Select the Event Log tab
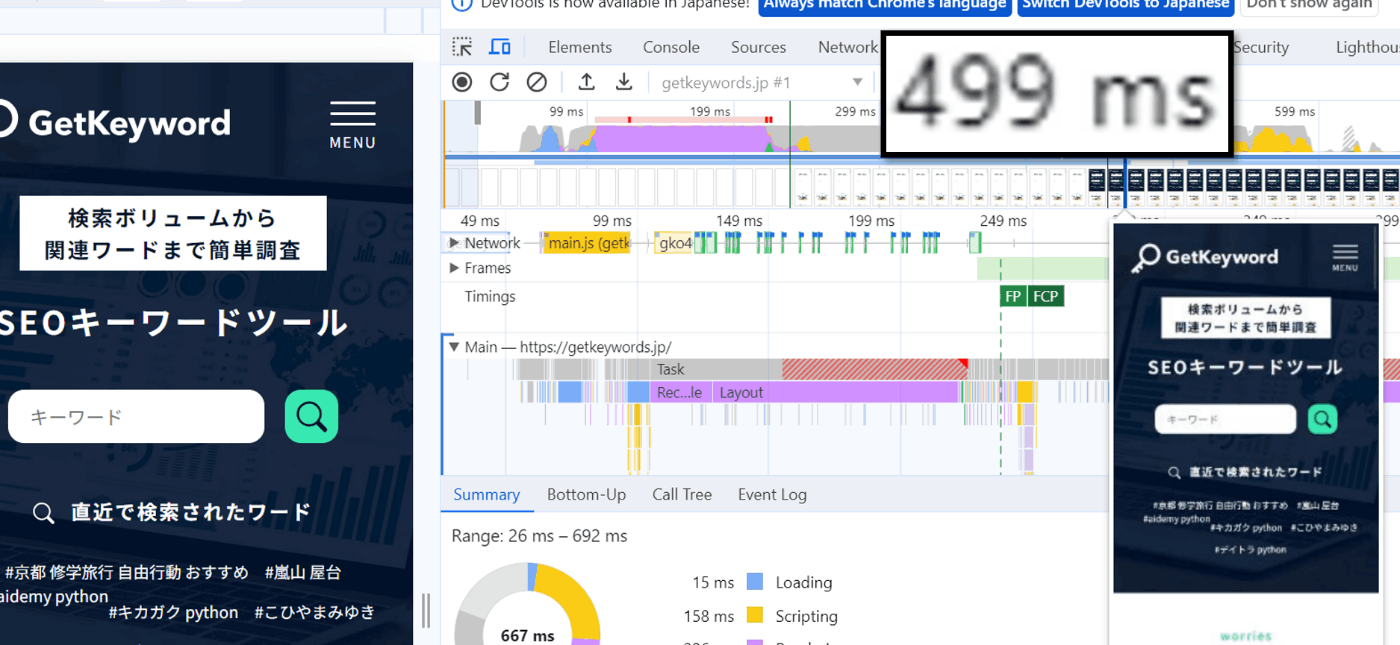The image size is (1400, 645). (772, 494)
